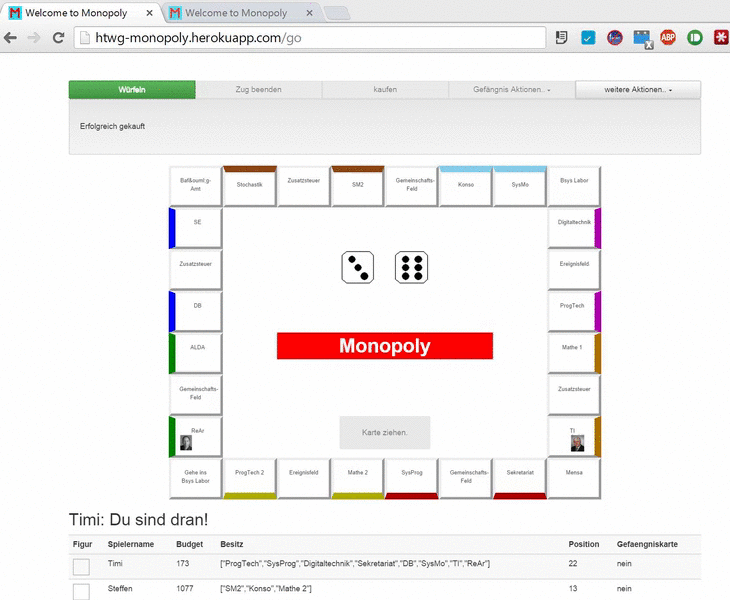
Task: Select the Mensa corner field
Action: [574, 479]
